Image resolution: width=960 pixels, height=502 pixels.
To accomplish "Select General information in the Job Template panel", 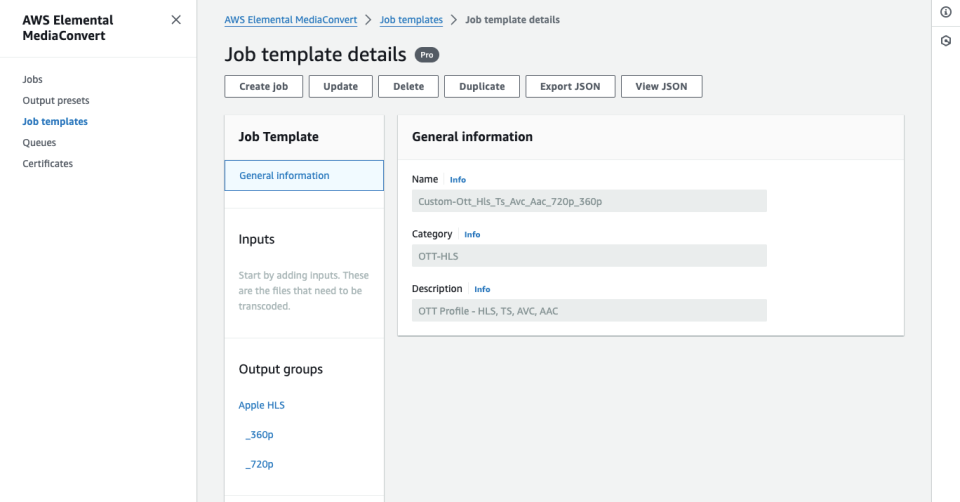I will [284, 176].
